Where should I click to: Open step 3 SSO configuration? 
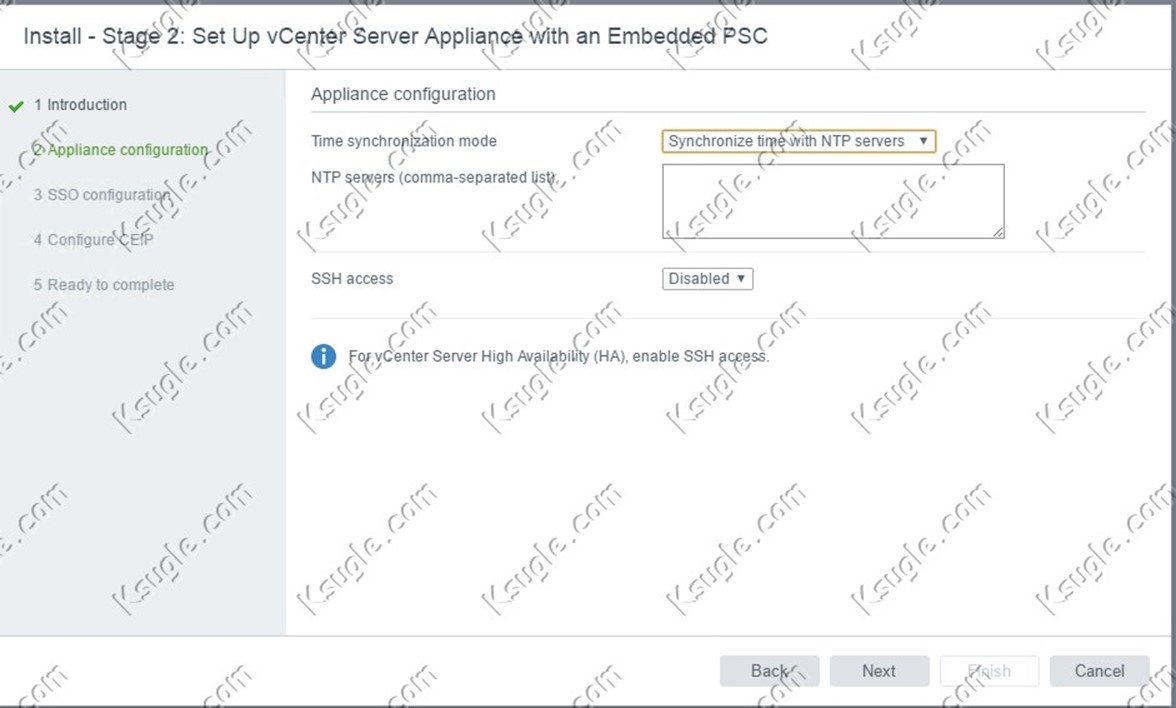tap(101, 195)
